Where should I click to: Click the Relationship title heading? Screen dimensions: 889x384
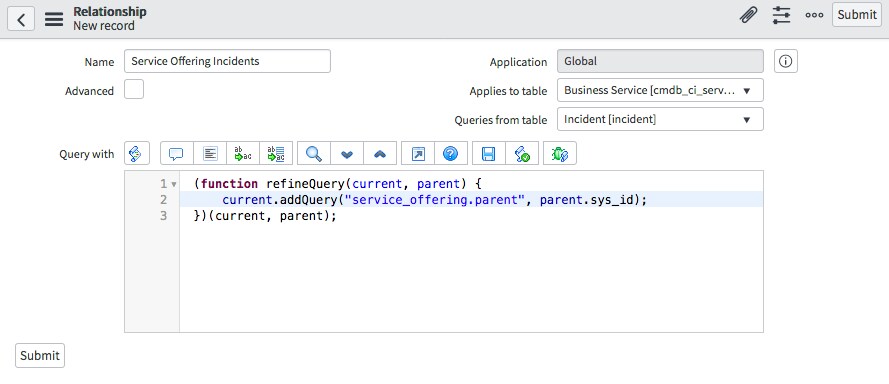[110, 11]
